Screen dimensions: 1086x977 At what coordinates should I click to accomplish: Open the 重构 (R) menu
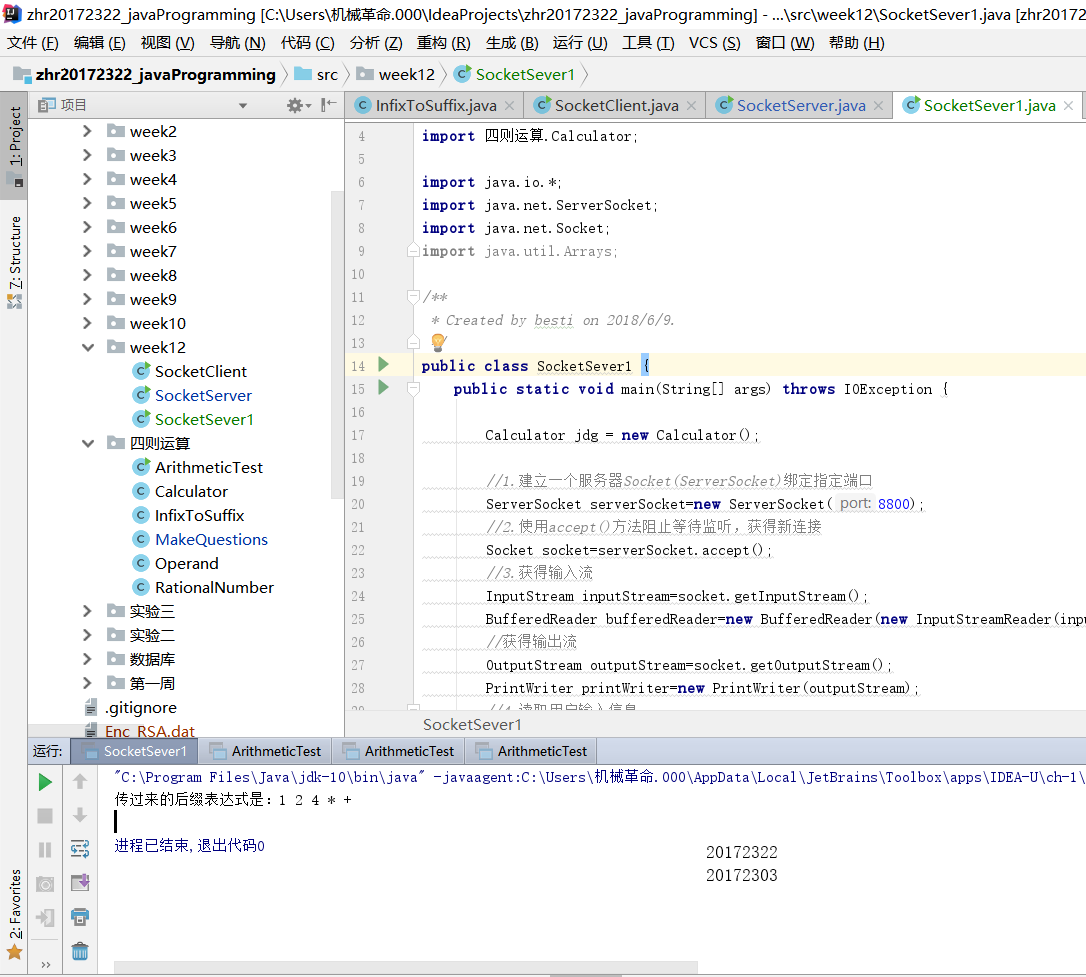(x=443, y=43)
